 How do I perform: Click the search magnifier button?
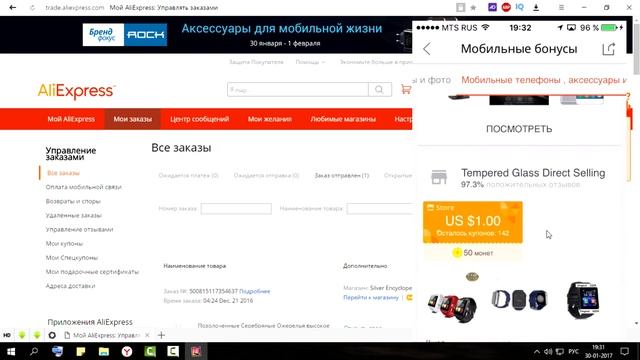tap(379, 89)
